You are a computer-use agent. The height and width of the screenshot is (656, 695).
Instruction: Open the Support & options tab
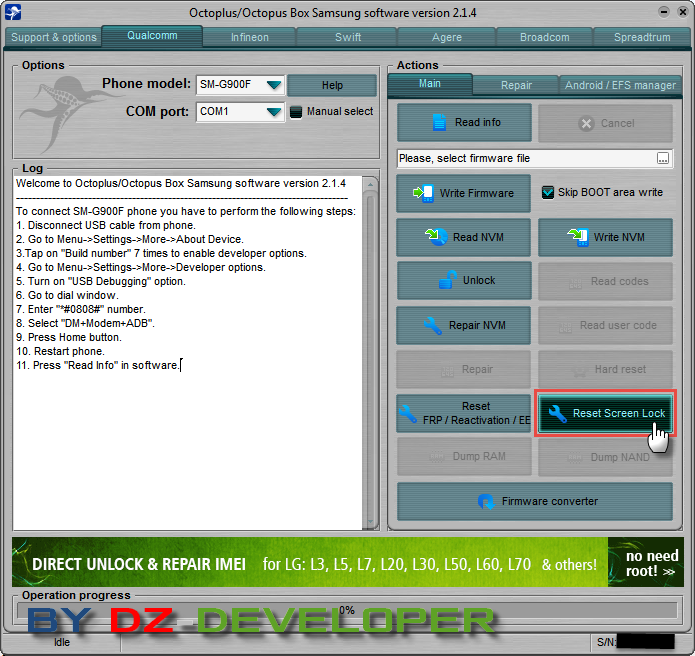54,37
